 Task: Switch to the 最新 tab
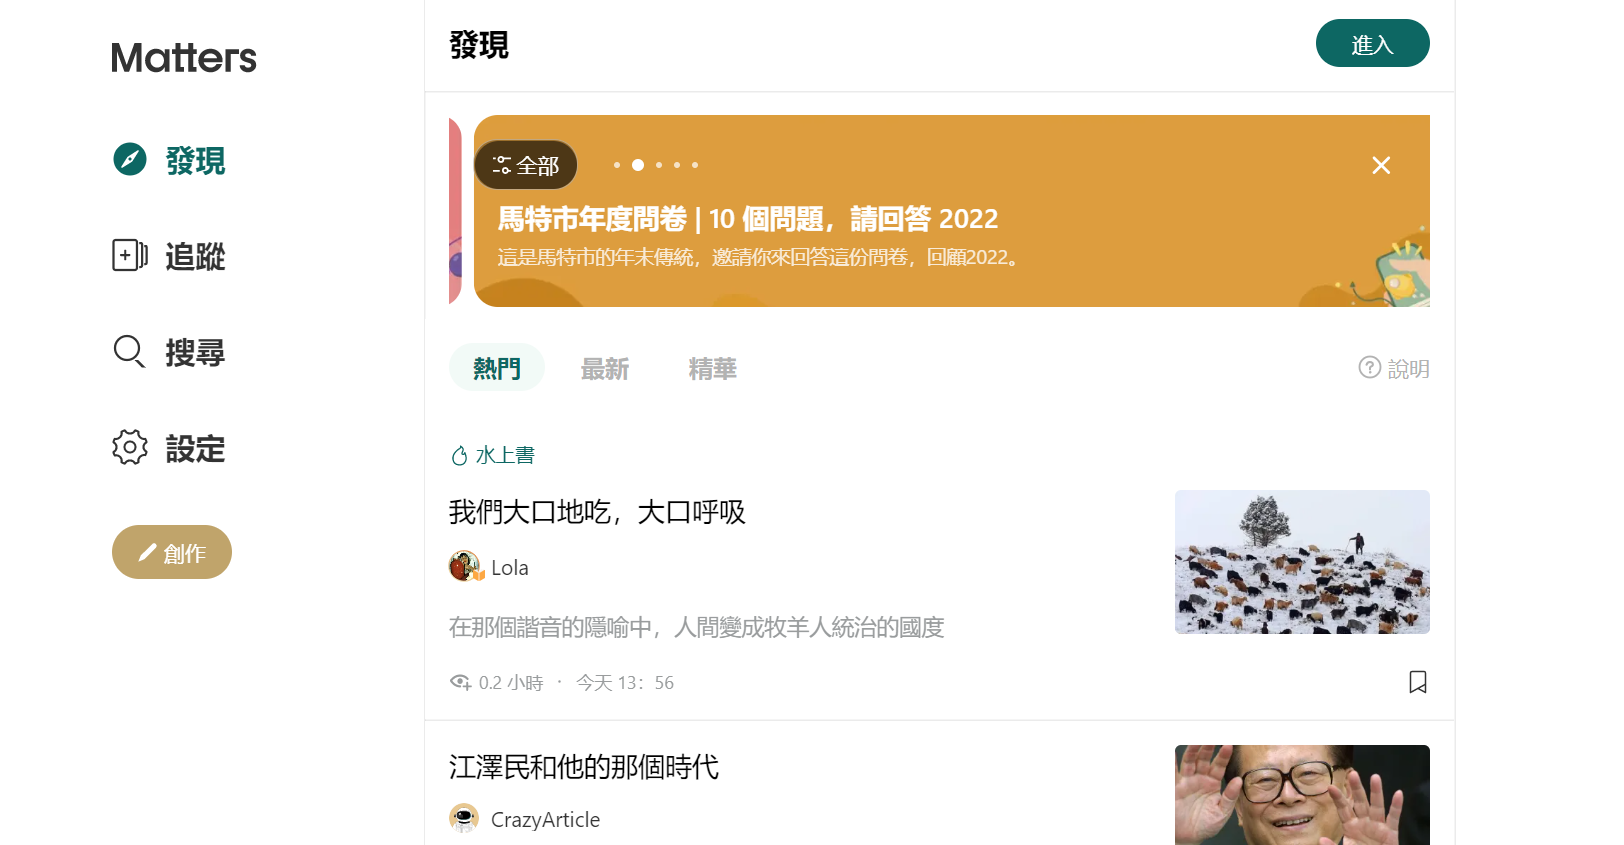coord(605,368)
